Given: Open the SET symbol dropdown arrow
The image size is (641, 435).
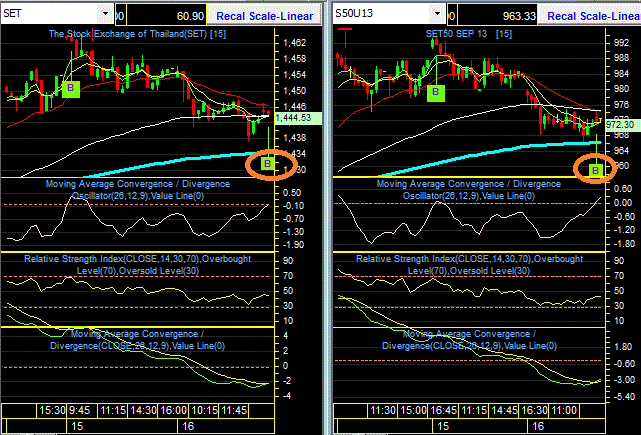Looking at the screenshot, I should 105,14.
